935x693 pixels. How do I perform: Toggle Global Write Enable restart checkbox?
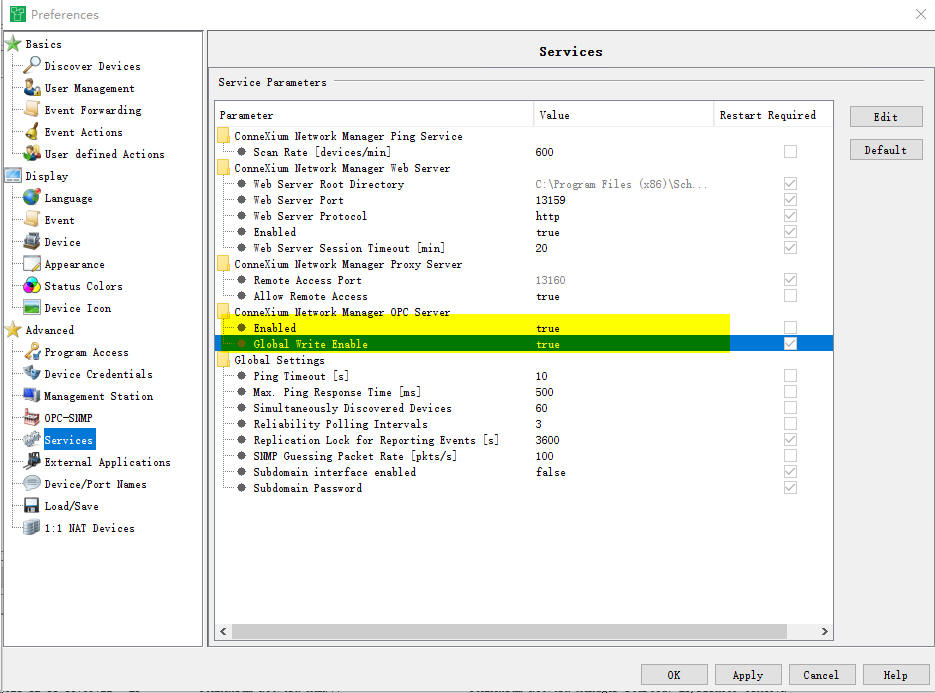tap(790, 344)
